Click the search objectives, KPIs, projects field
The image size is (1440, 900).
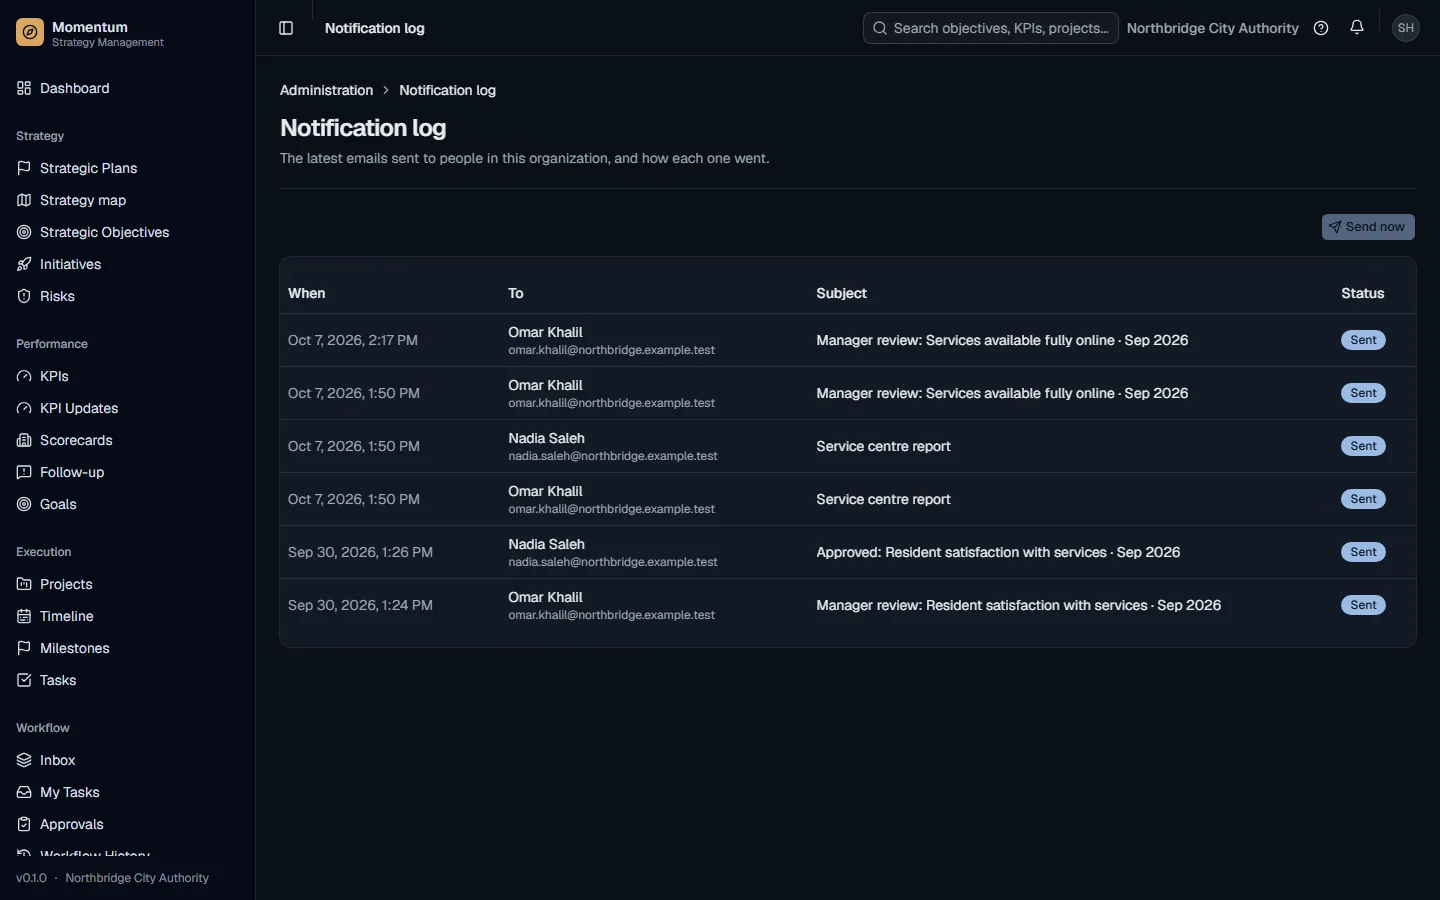click(990, 28)
